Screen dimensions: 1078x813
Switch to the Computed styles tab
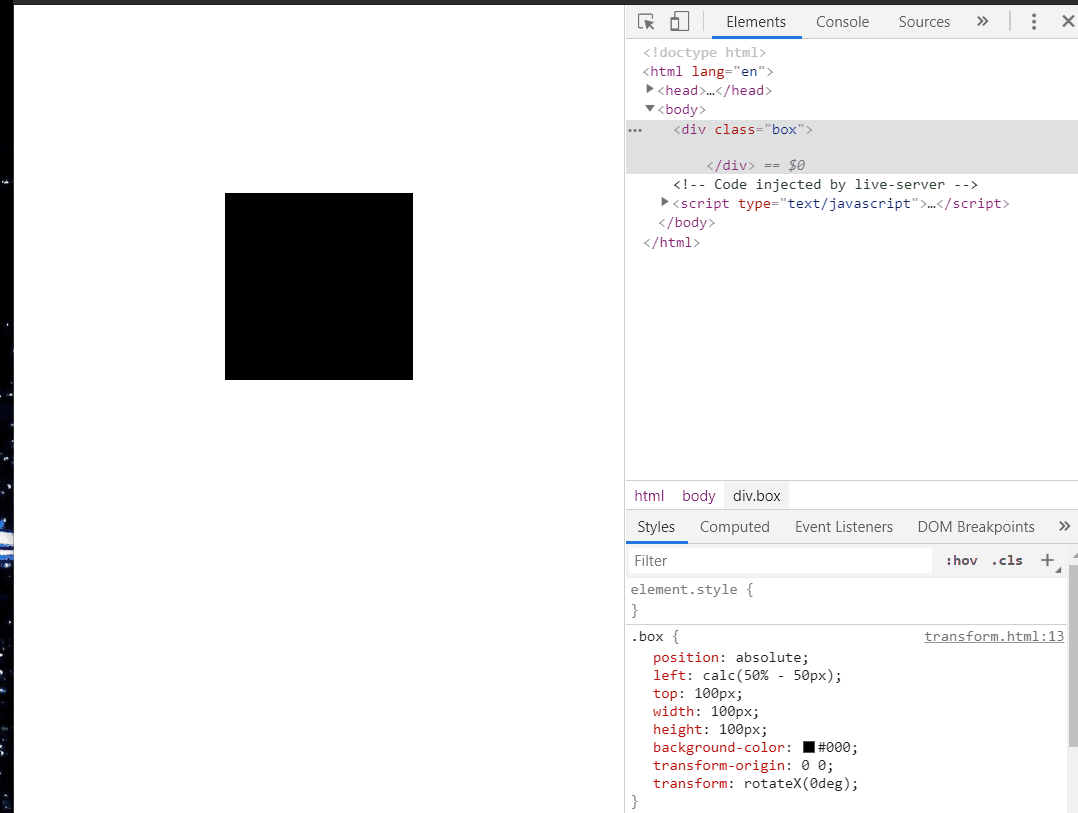point(734,527)
